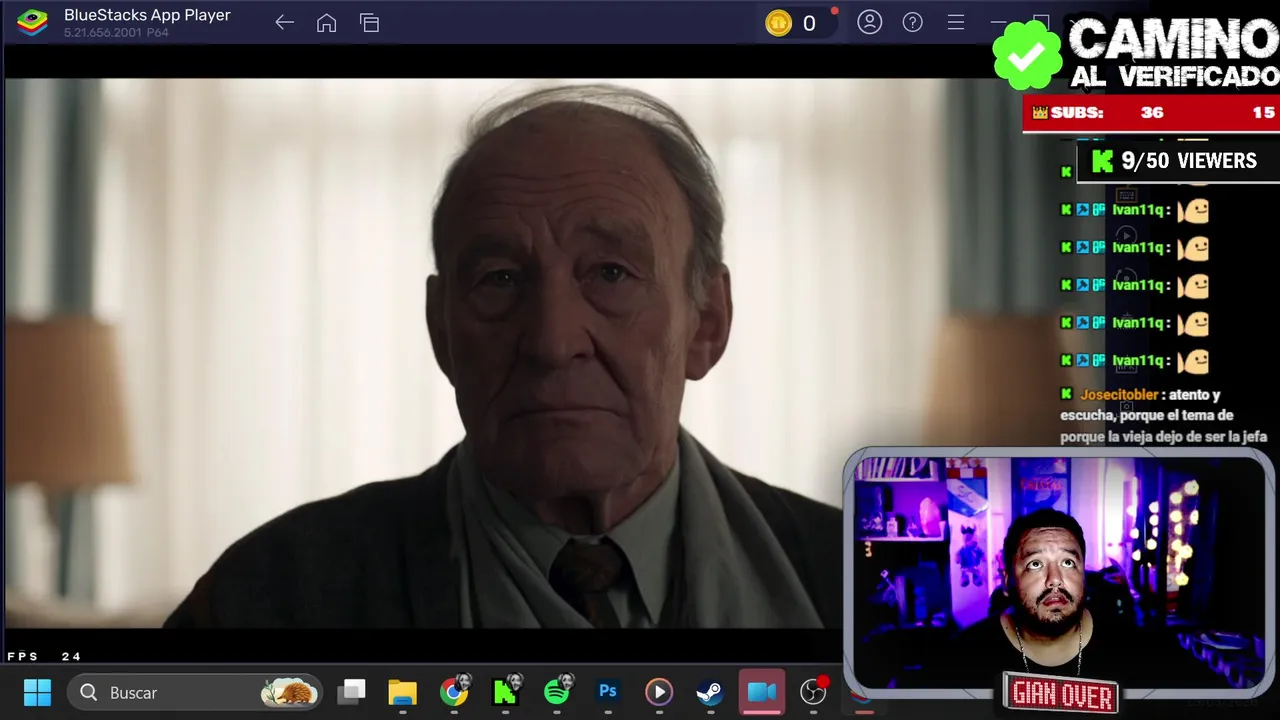Open the green Kick app in taskbar
Screen dimensions: 1280x720
click(x=505, y=692)
